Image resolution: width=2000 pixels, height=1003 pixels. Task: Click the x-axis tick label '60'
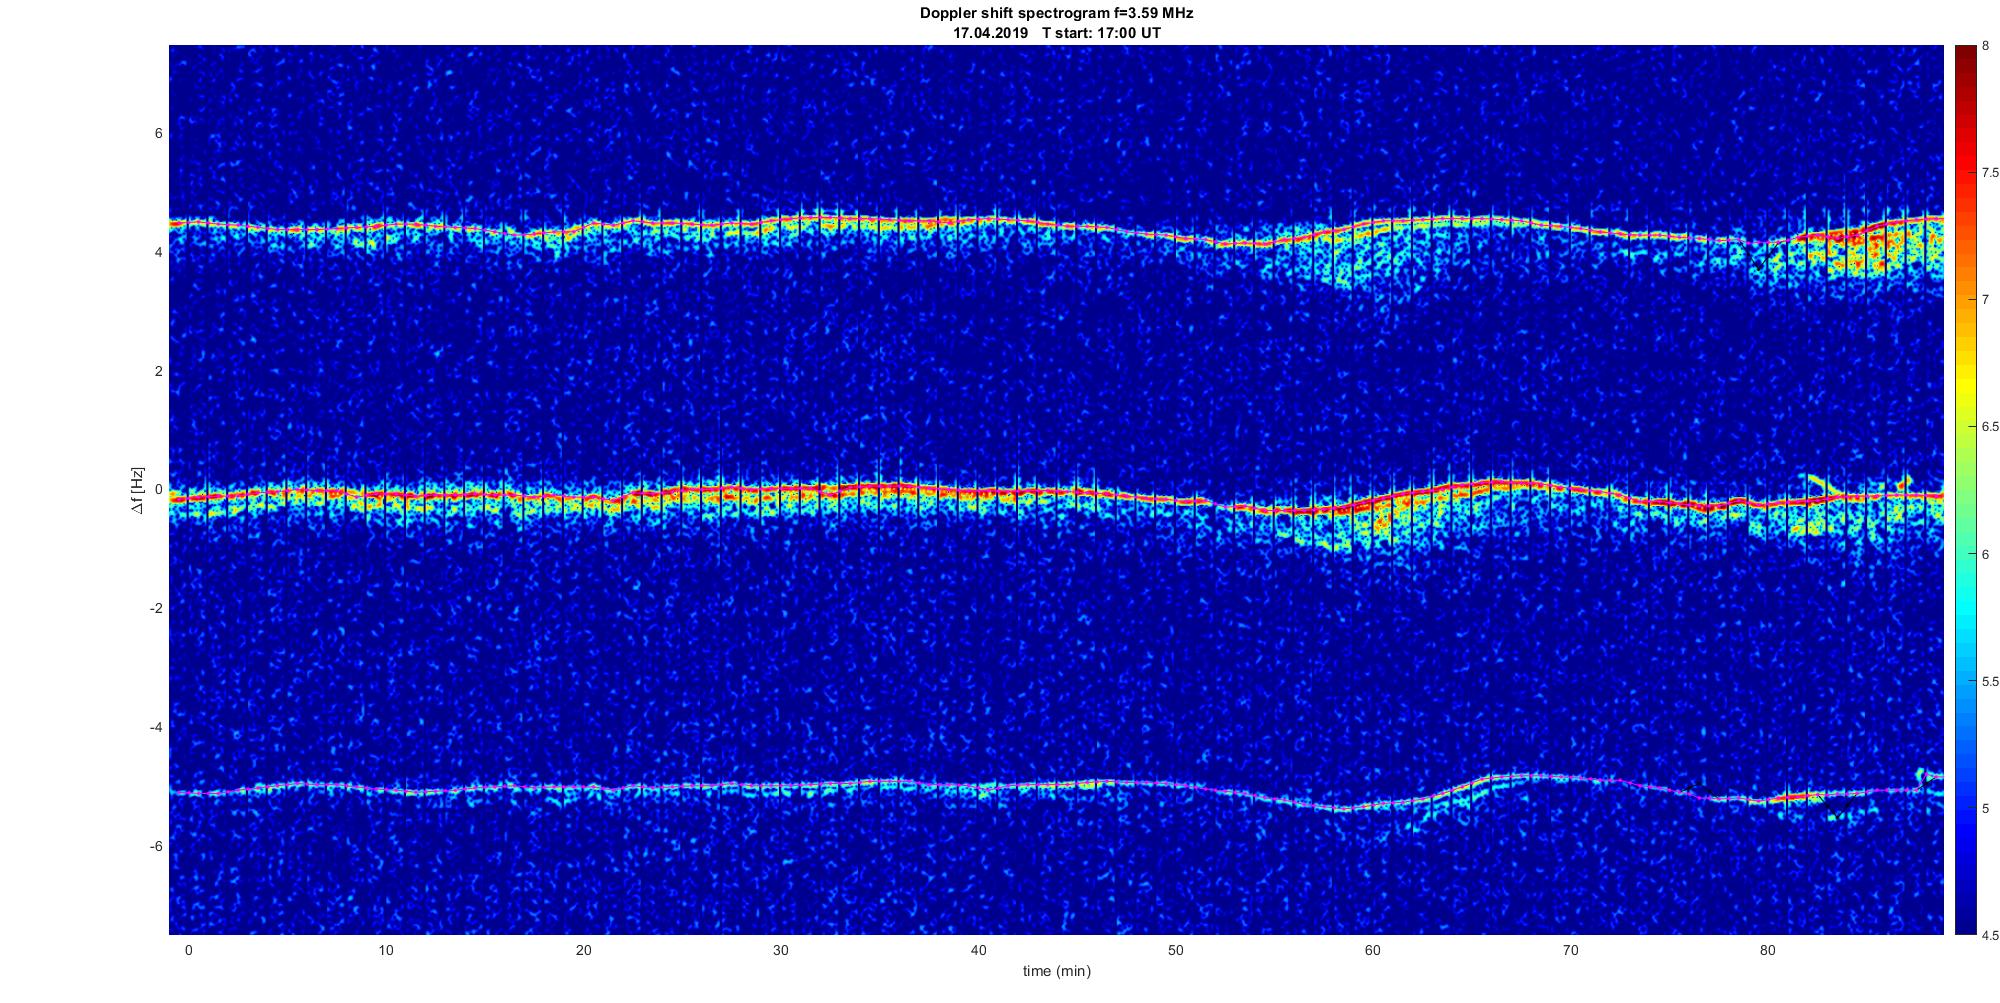coord(1373,951)
